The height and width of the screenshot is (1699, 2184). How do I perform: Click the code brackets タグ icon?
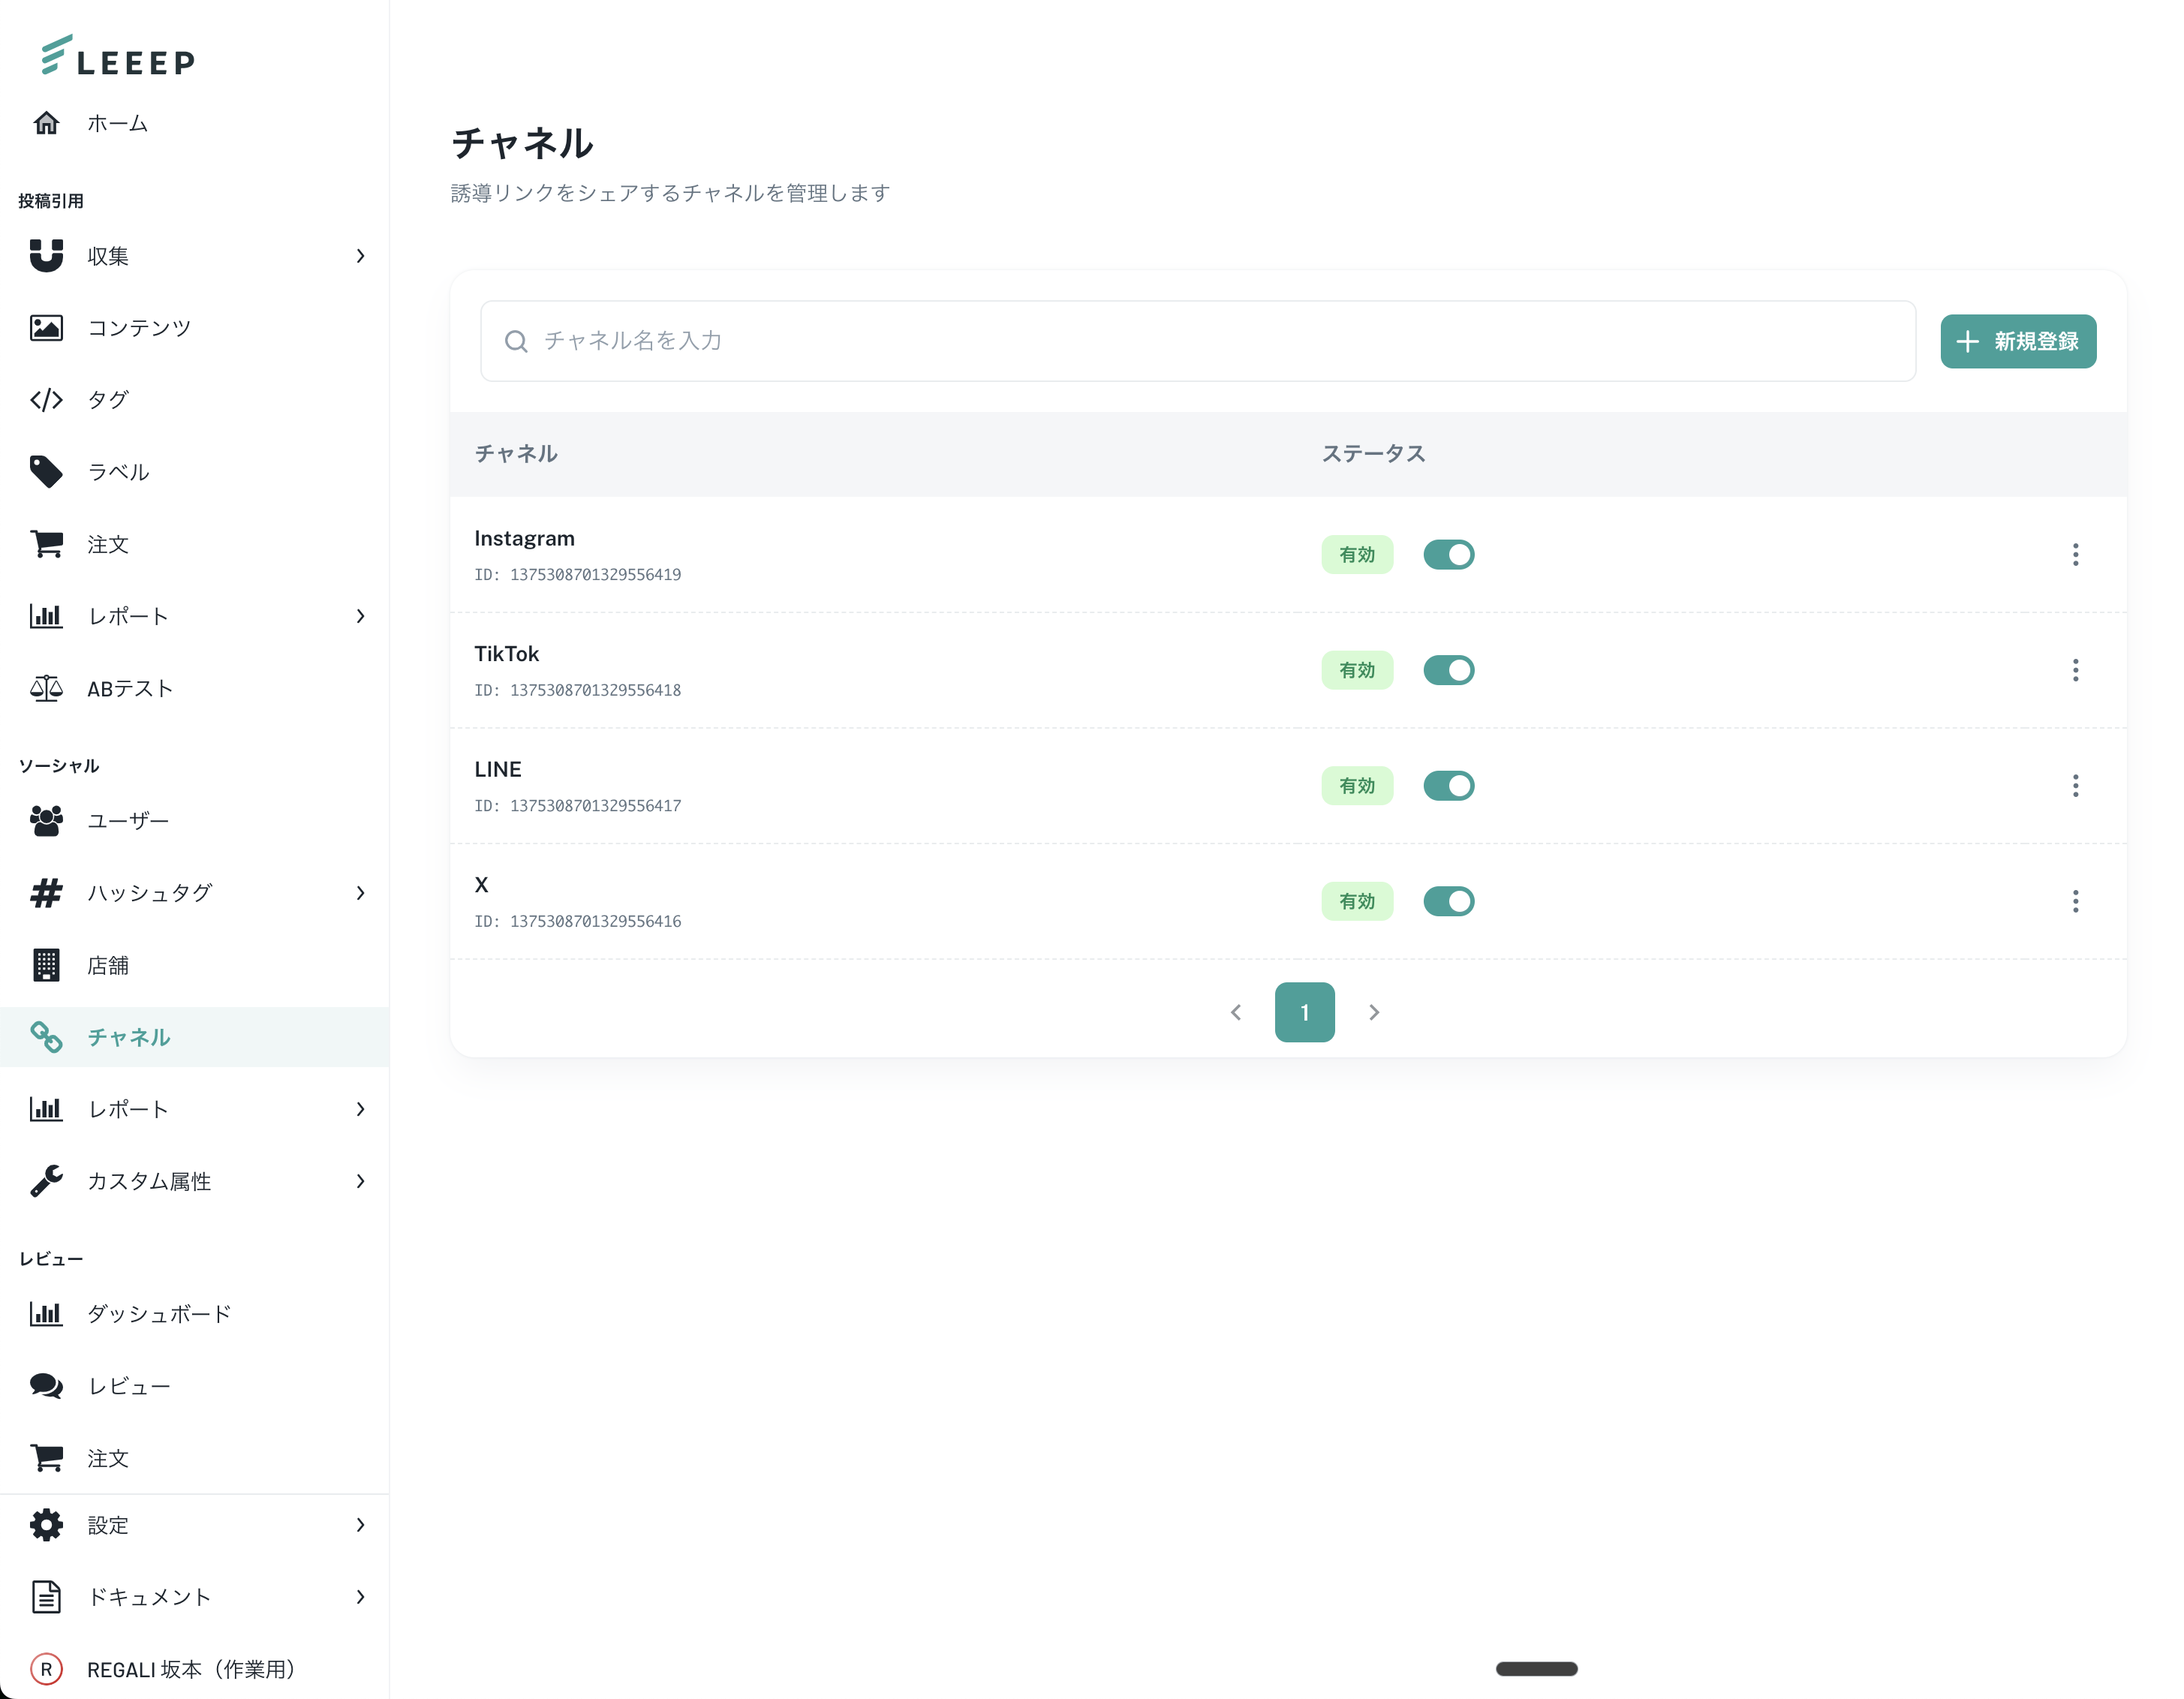(46, 400)
